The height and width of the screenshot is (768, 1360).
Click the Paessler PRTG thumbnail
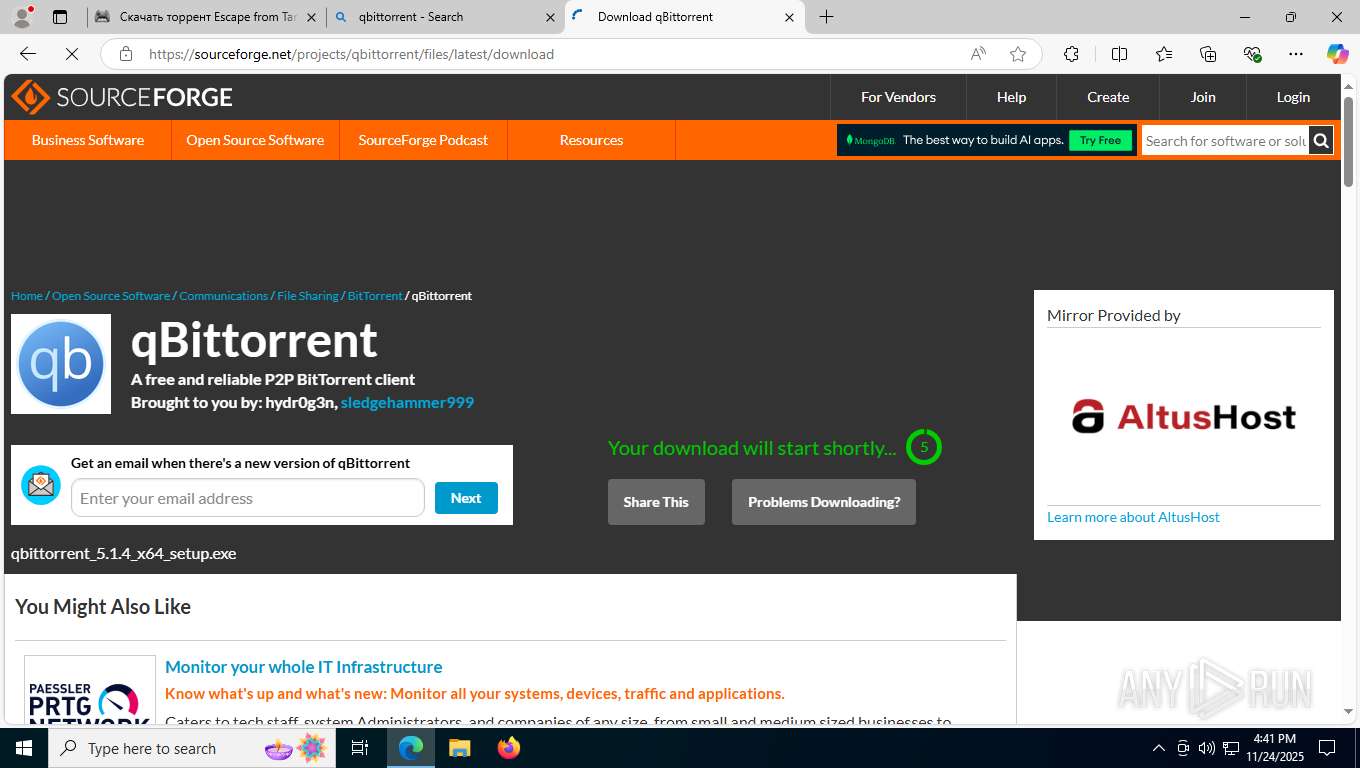(90, 690)
